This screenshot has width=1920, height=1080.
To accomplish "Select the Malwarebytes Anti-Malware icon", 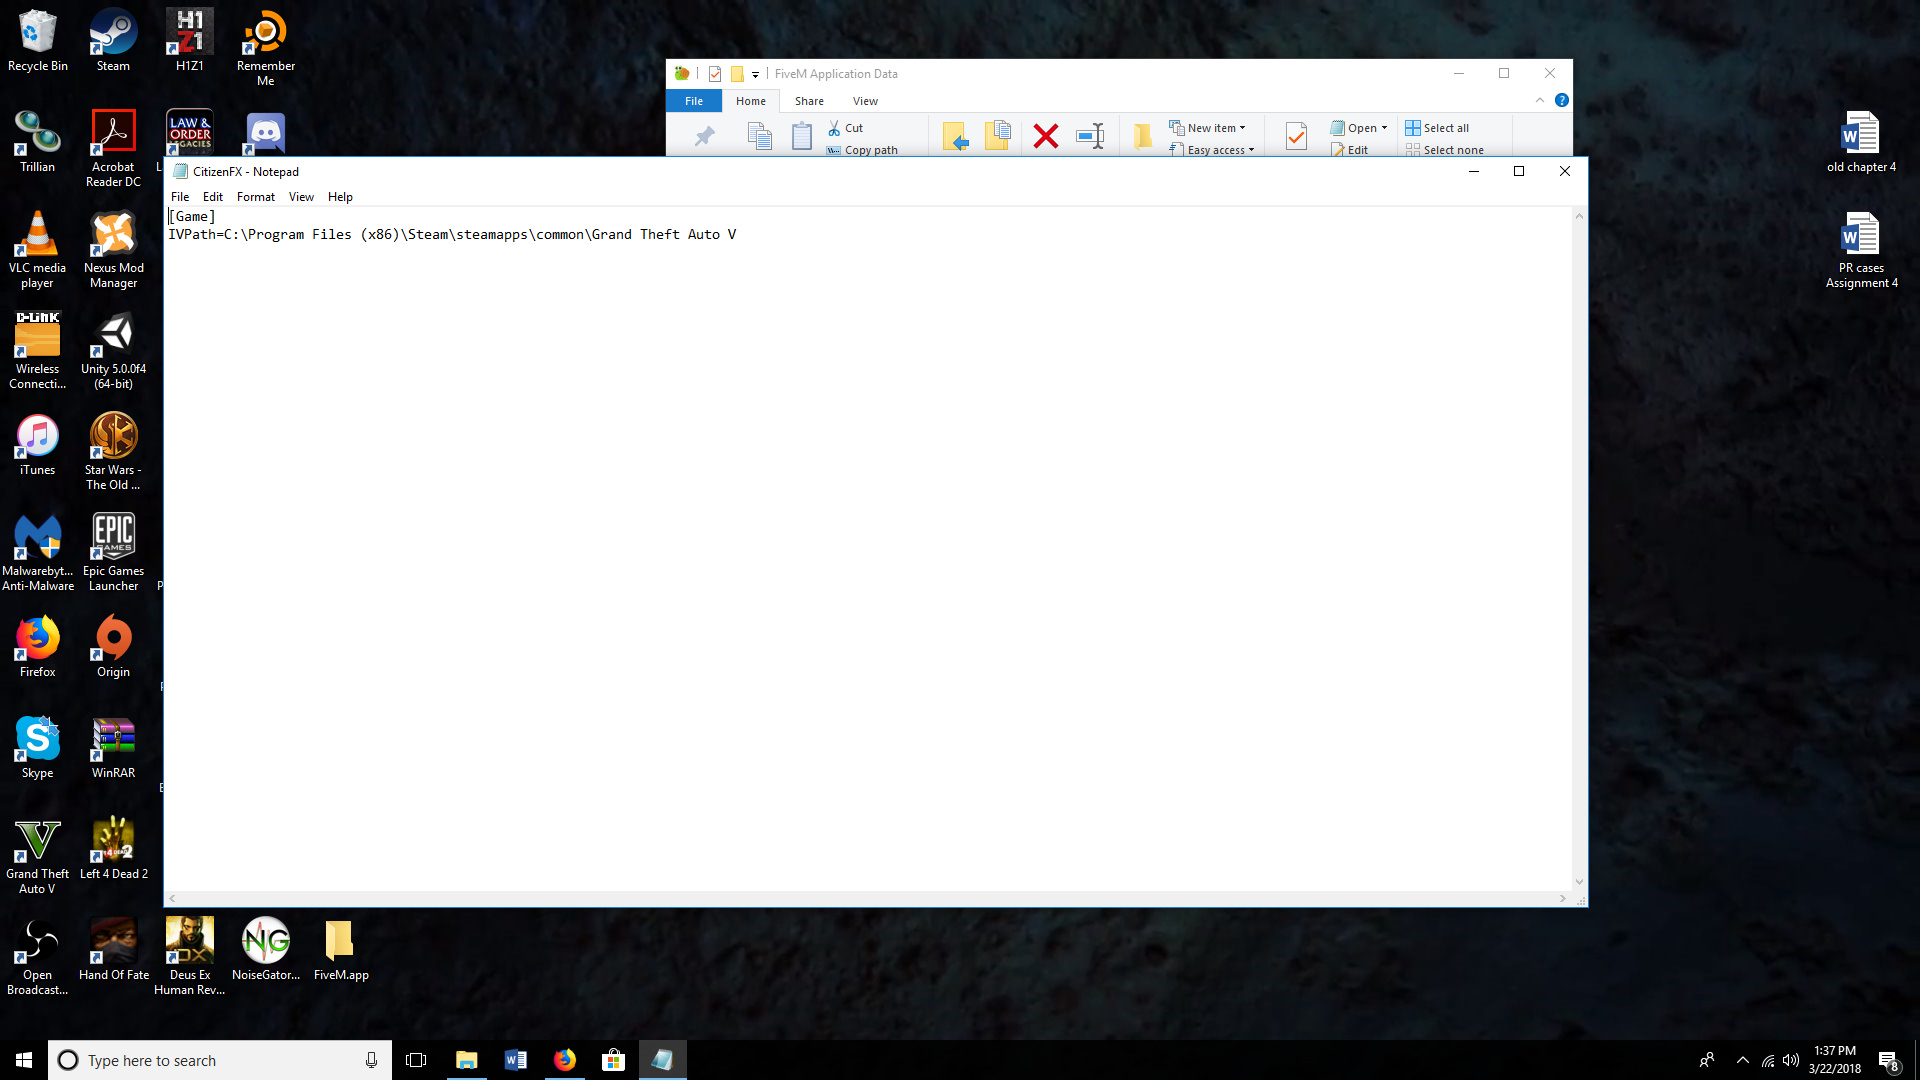I will (38, 552).
